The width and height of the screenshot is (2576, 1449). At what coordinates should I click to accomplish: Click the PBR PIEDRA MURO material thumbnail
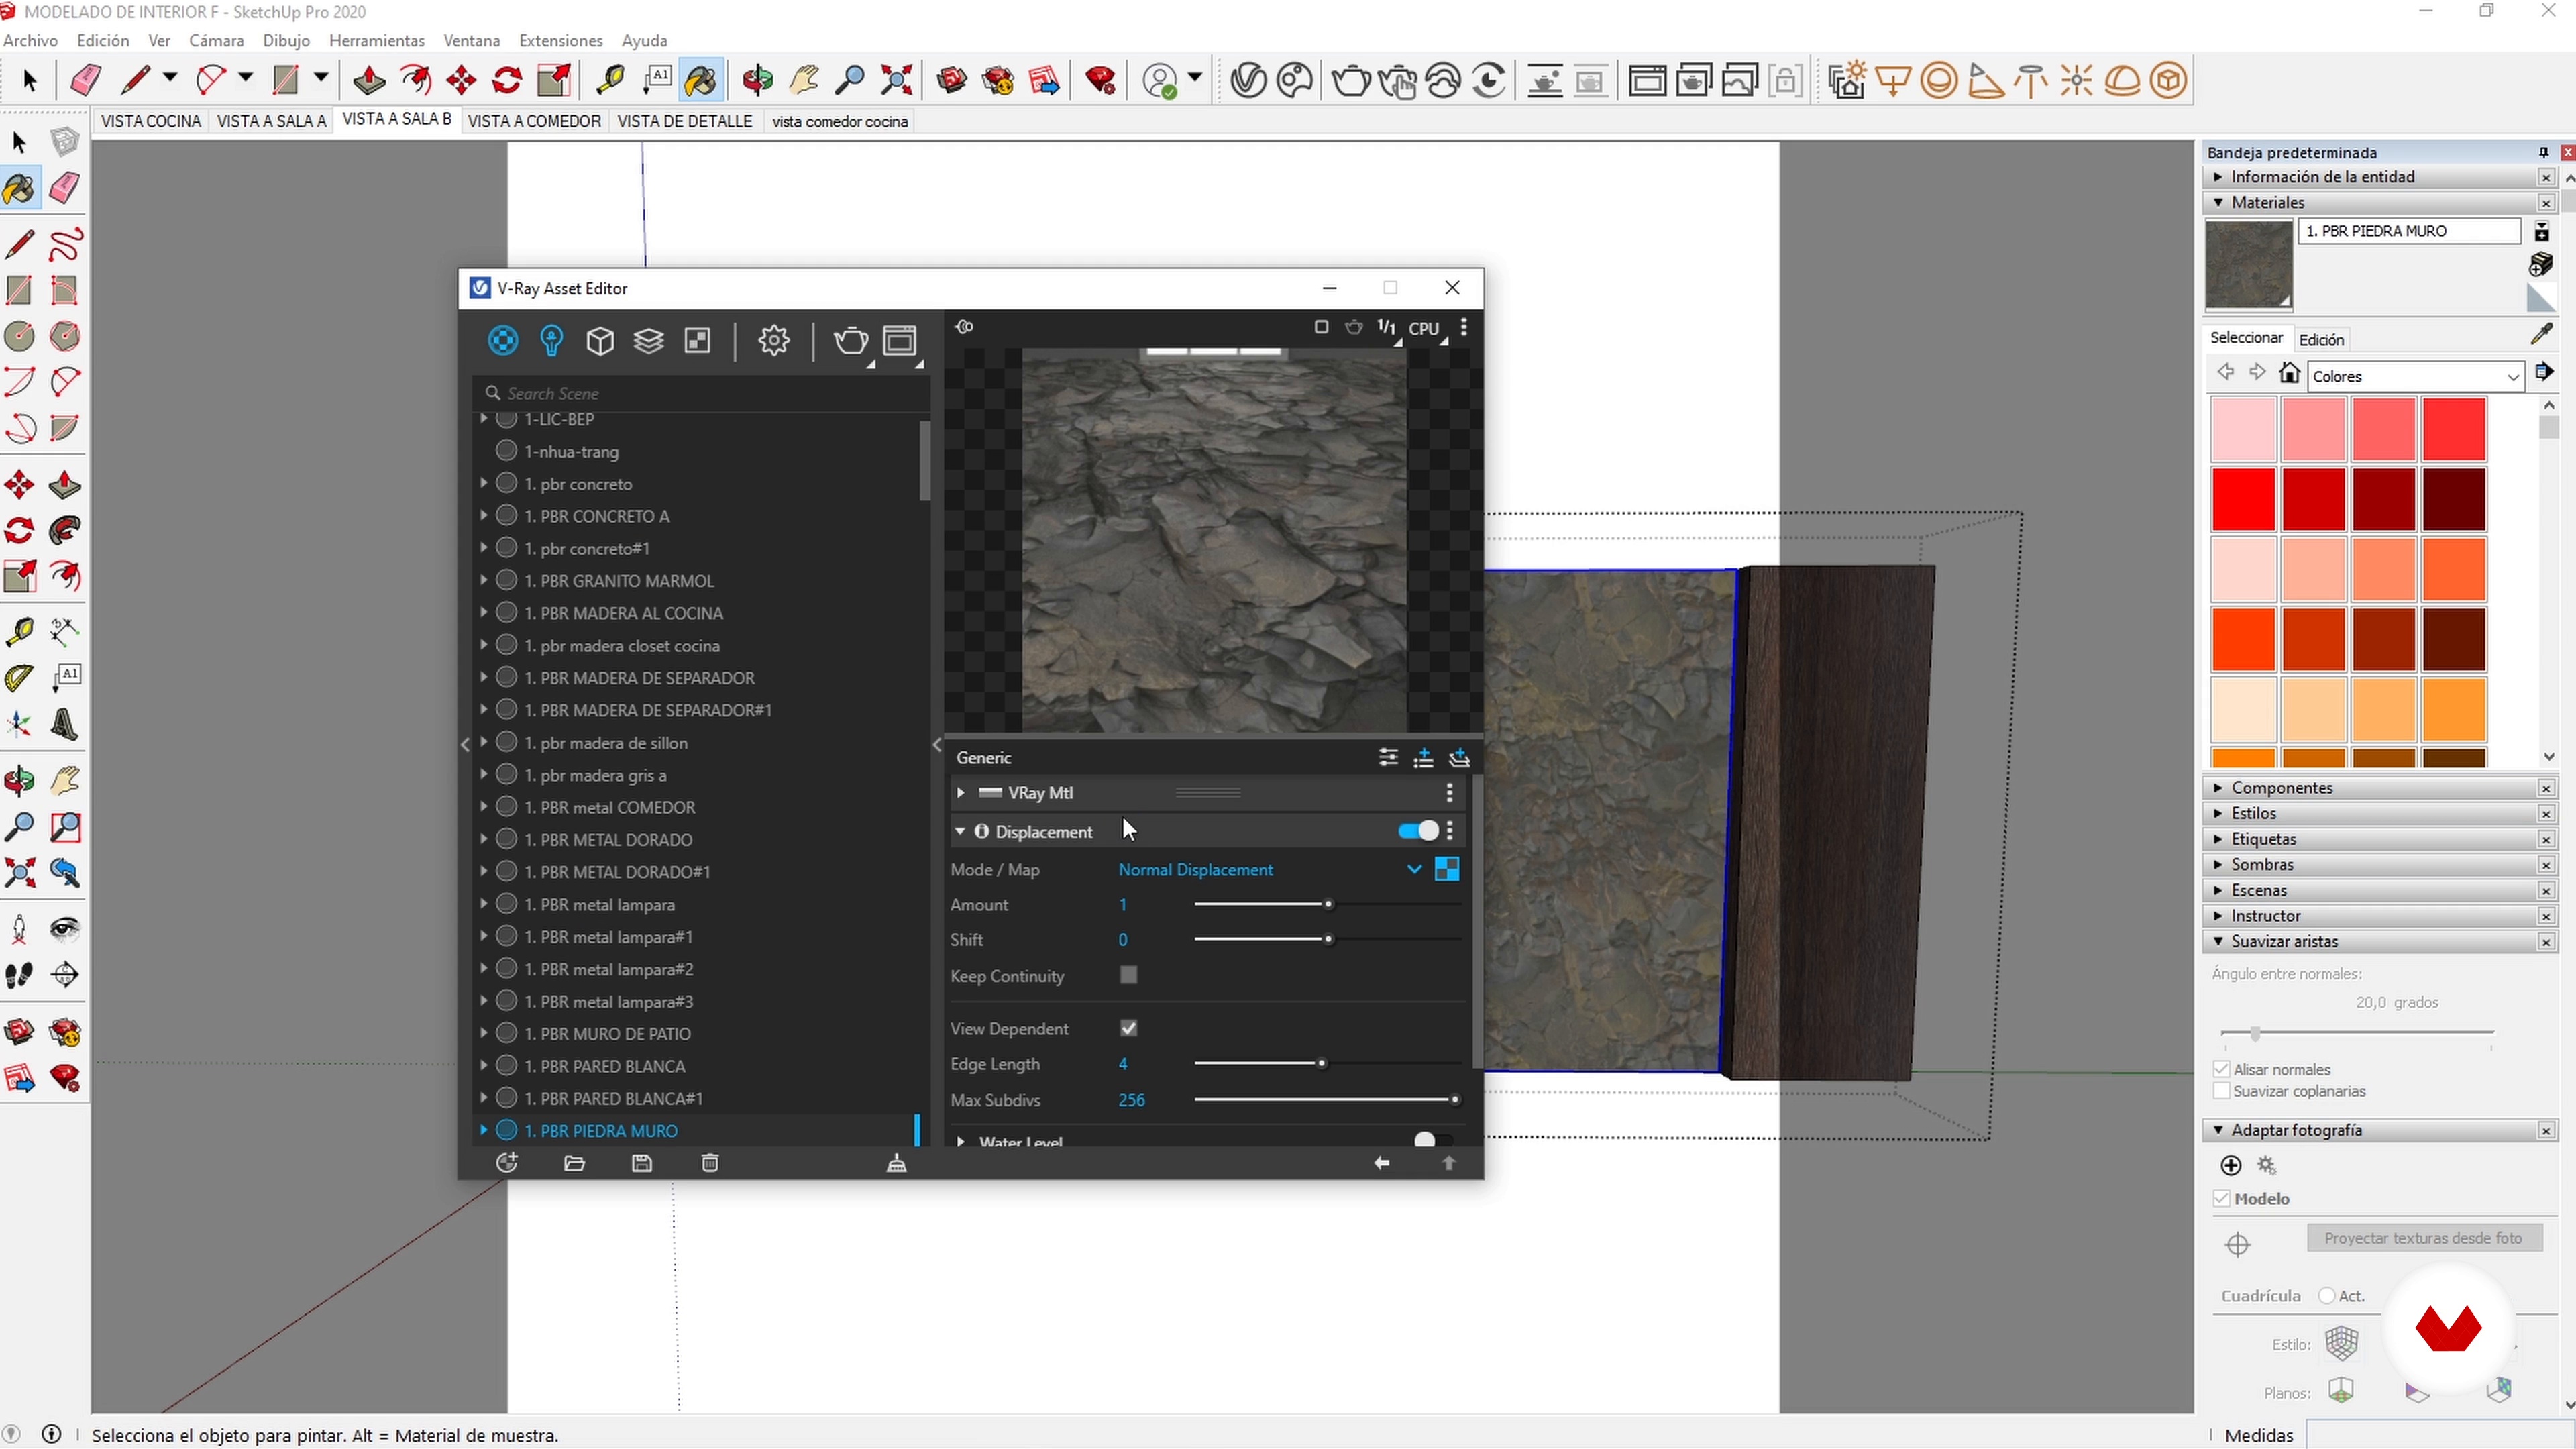point(2248,264)
